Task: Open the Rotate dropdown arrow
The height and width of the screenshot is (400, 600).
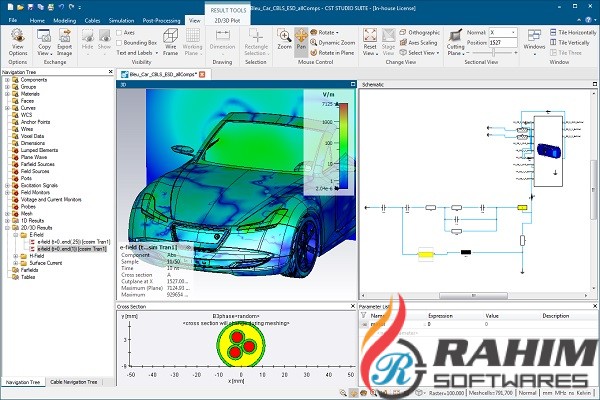Action: [x=337, y=33]
